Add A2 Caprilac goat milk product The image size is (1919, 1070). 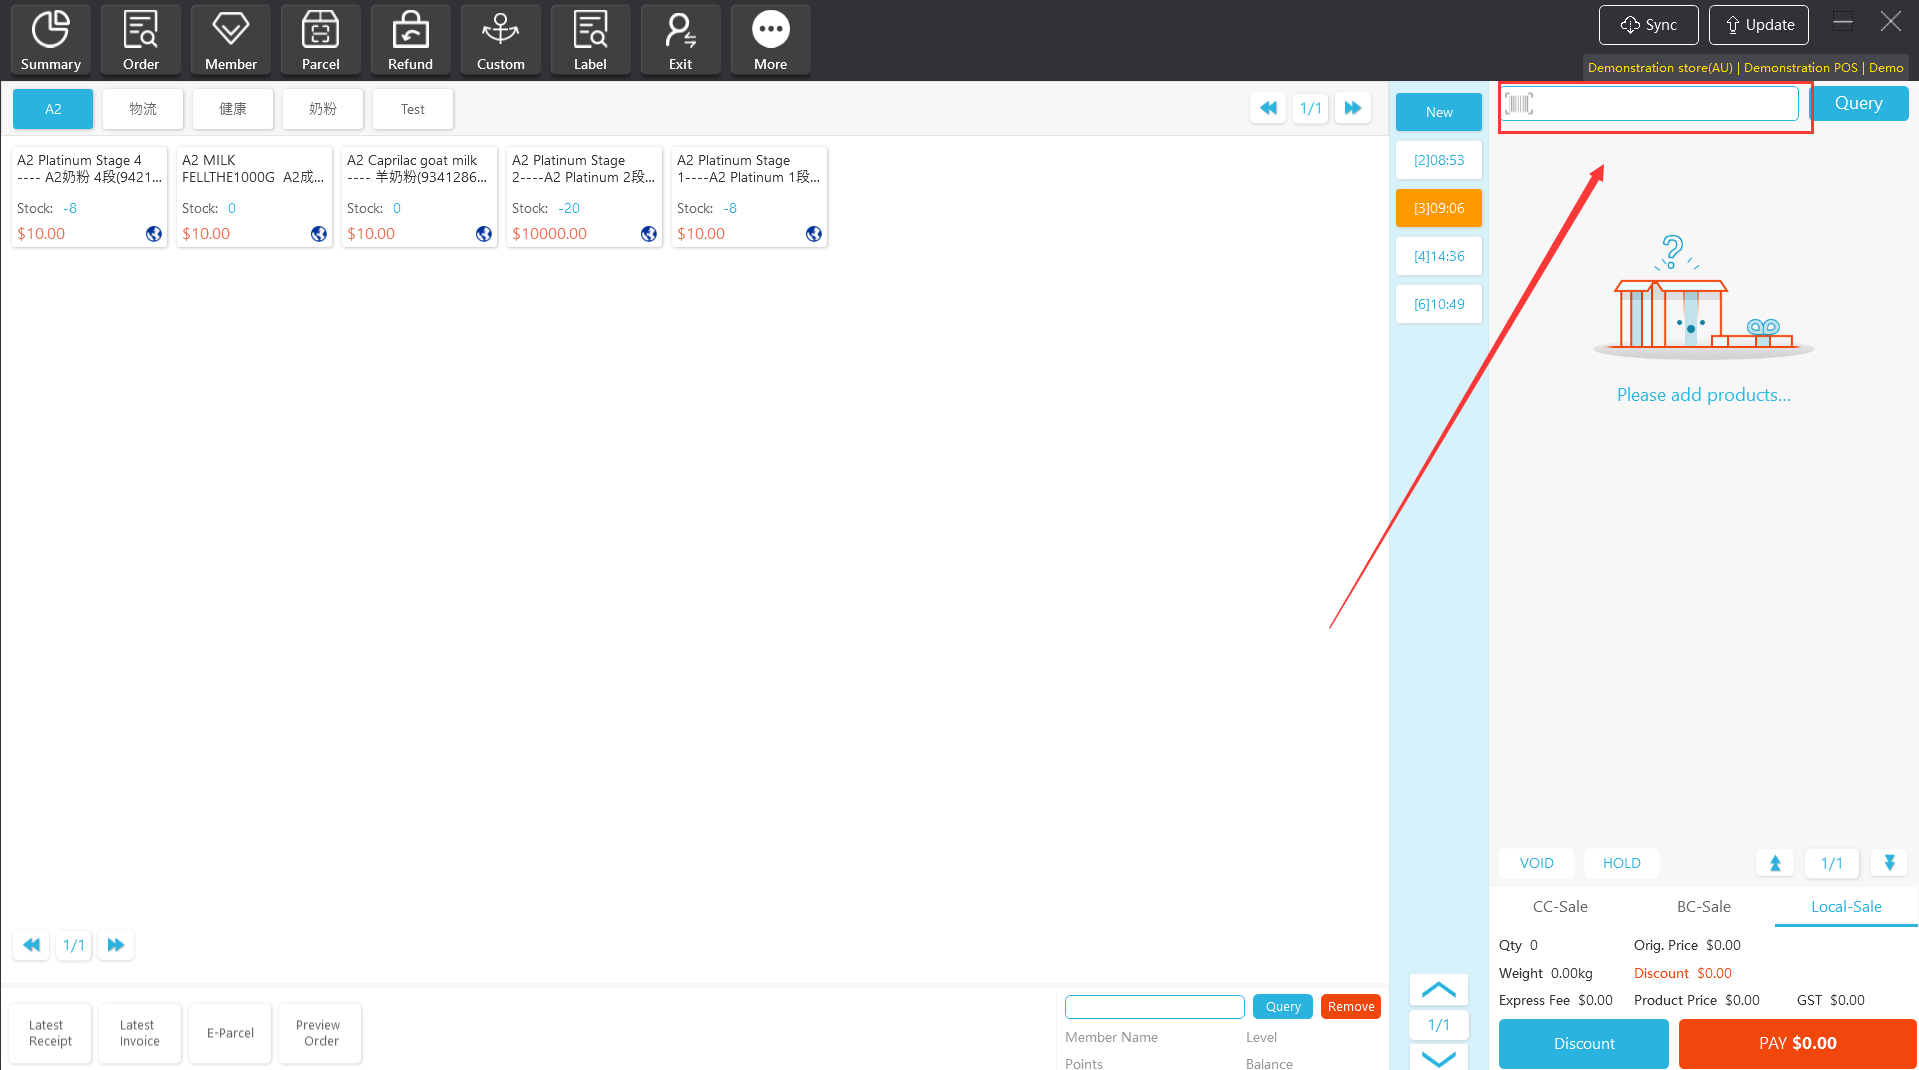(419, 196)
